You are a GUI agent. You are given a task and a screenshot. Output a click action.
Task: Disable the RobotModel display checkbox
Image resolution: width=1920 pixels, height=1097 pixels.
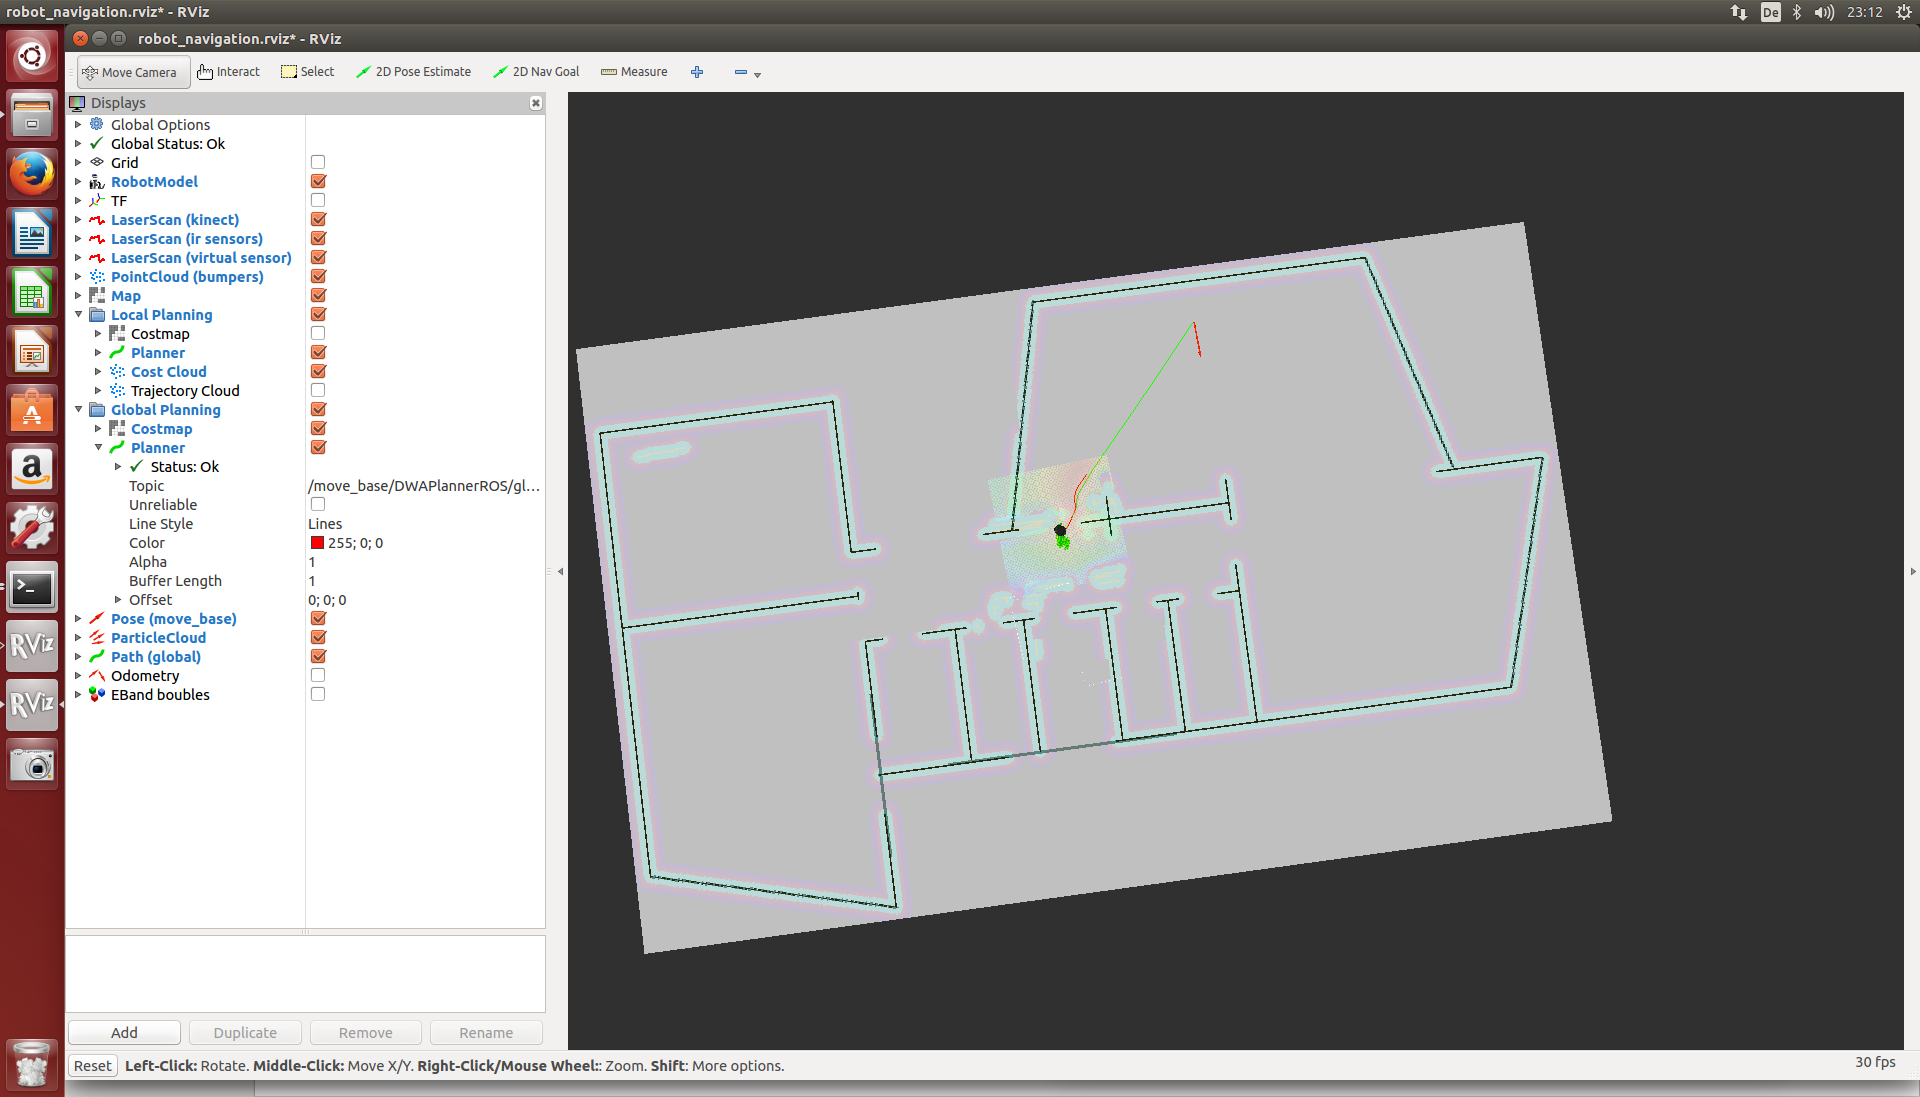318,181
